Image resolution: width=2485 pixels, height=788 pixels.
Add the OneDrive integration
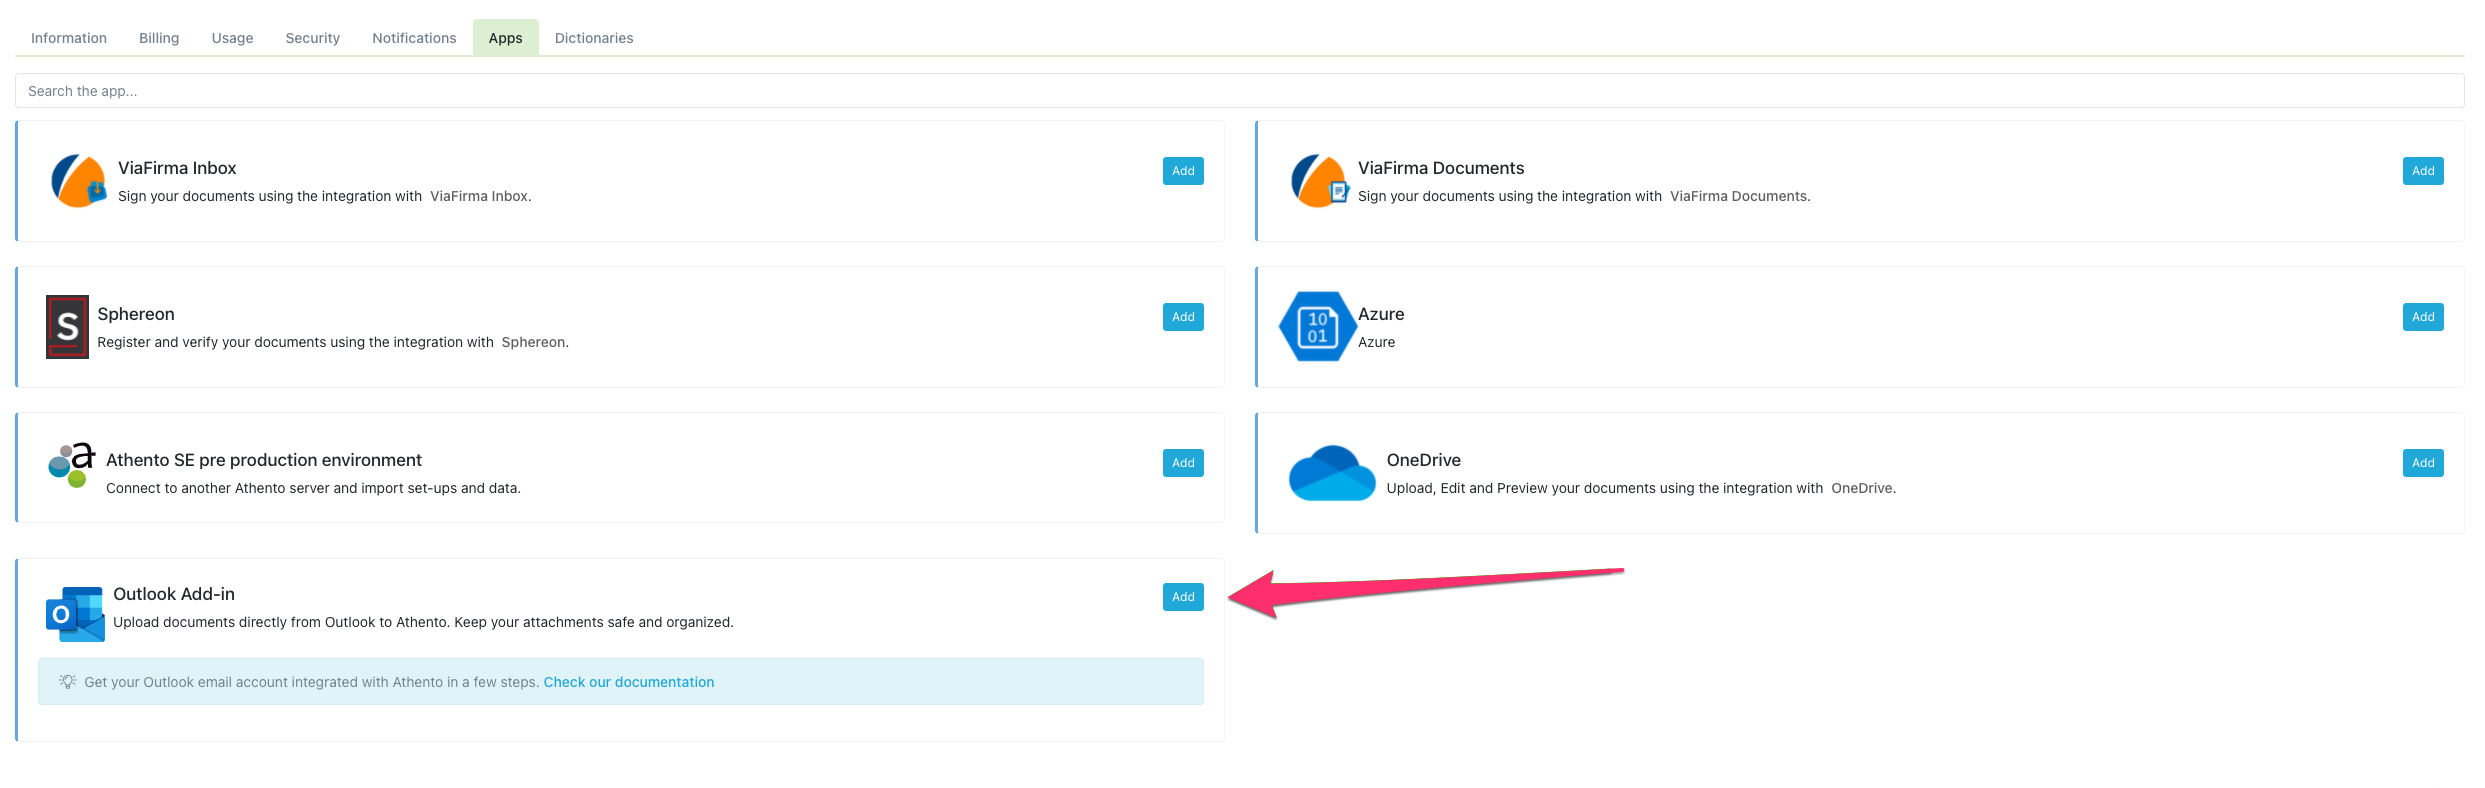(x=2422, y=463)
